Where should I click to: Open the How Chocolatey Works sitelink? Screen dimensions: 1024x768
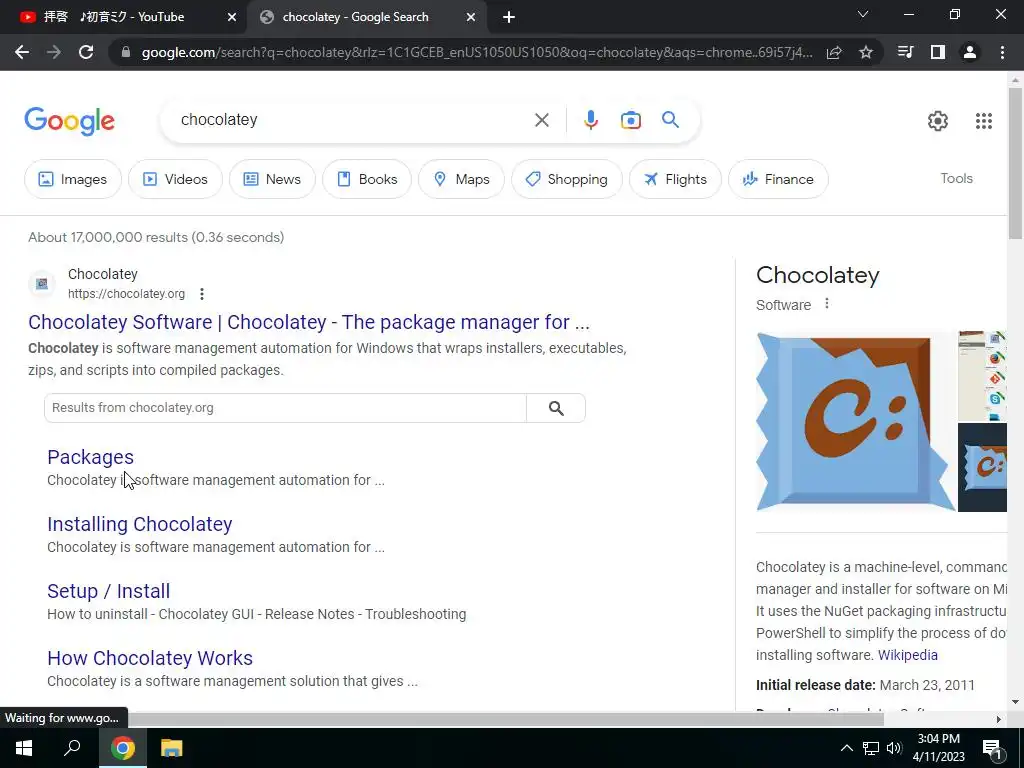pos(150,658)
